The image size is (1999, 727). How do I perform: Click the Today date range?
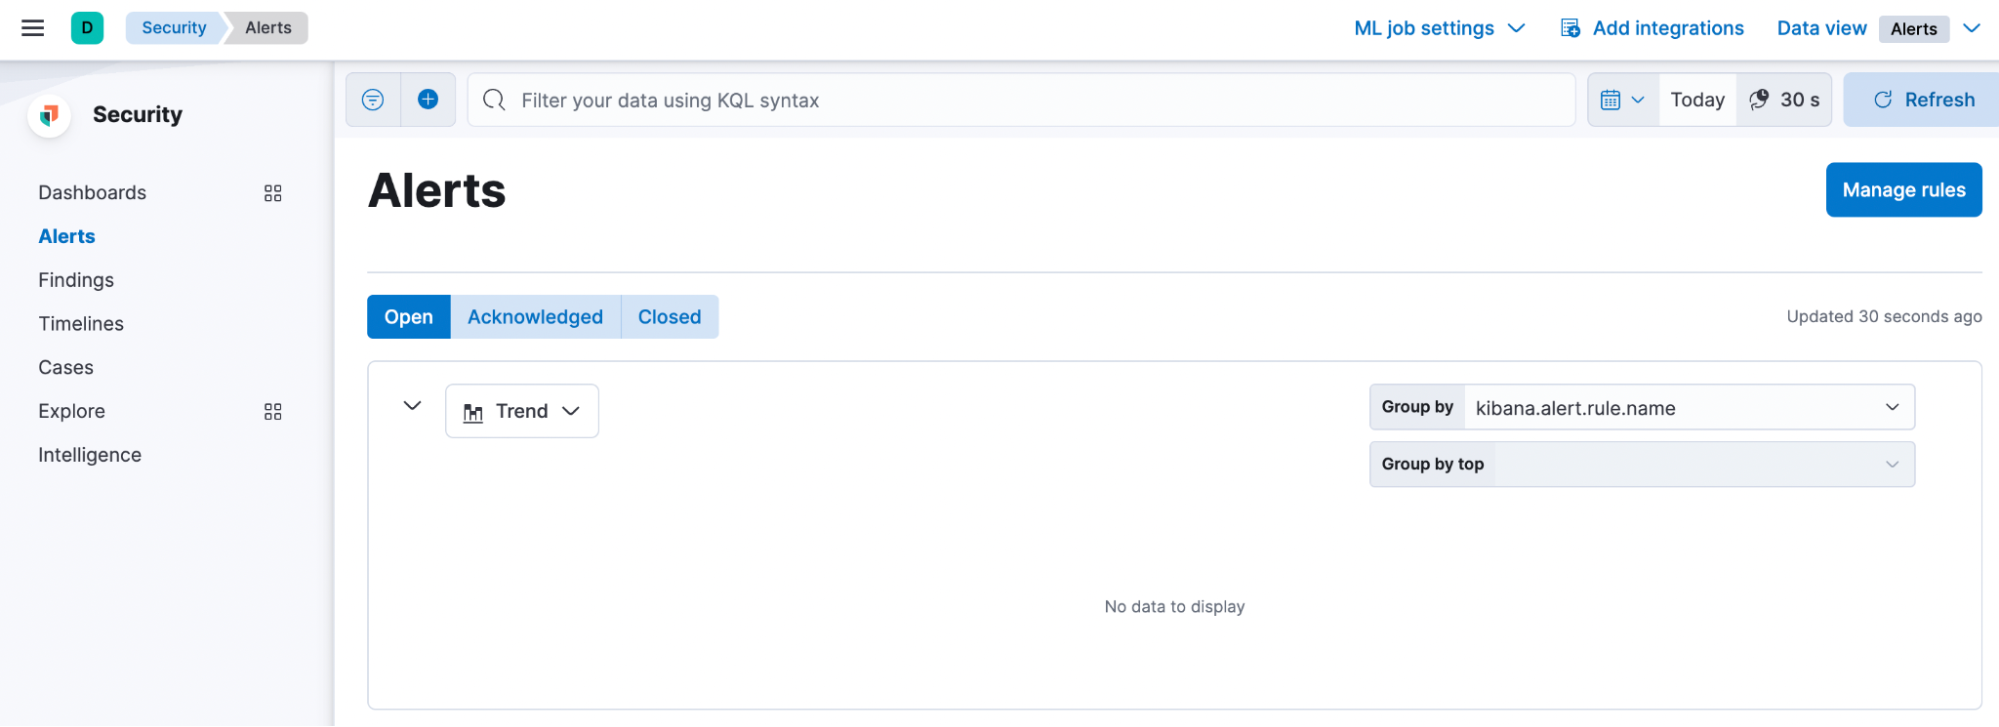(x=1697, y=100)
